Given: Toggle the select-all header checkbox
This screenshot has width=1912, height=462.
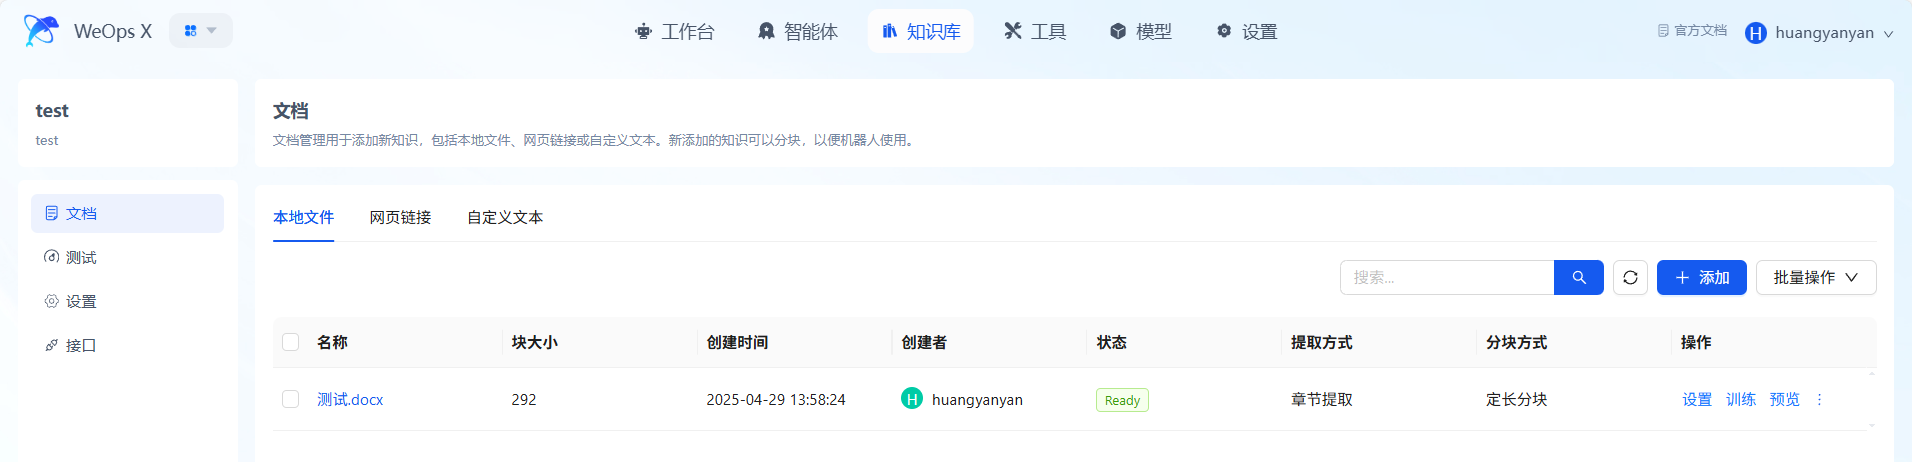Looking at the screenshot, I should tap(291, 342).
